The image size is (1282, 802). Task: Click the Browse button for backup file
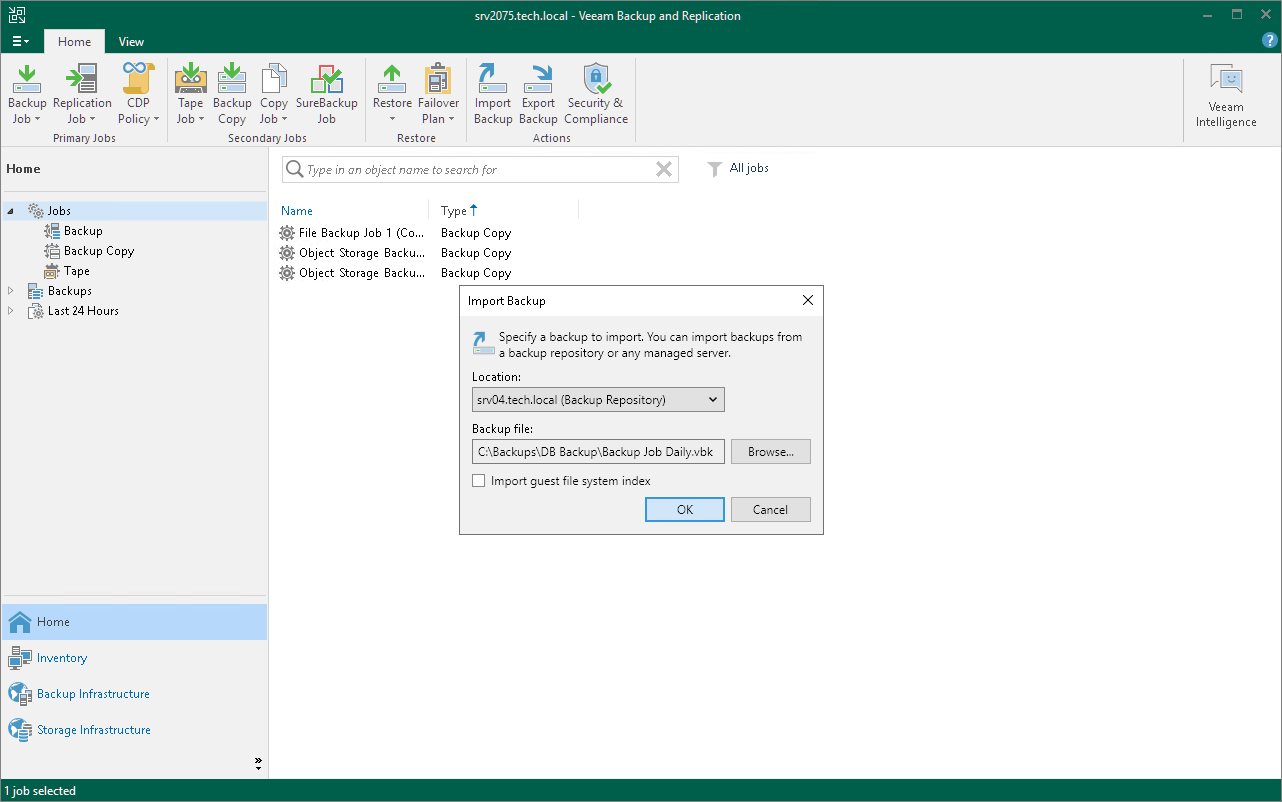(x=770, y=451)
